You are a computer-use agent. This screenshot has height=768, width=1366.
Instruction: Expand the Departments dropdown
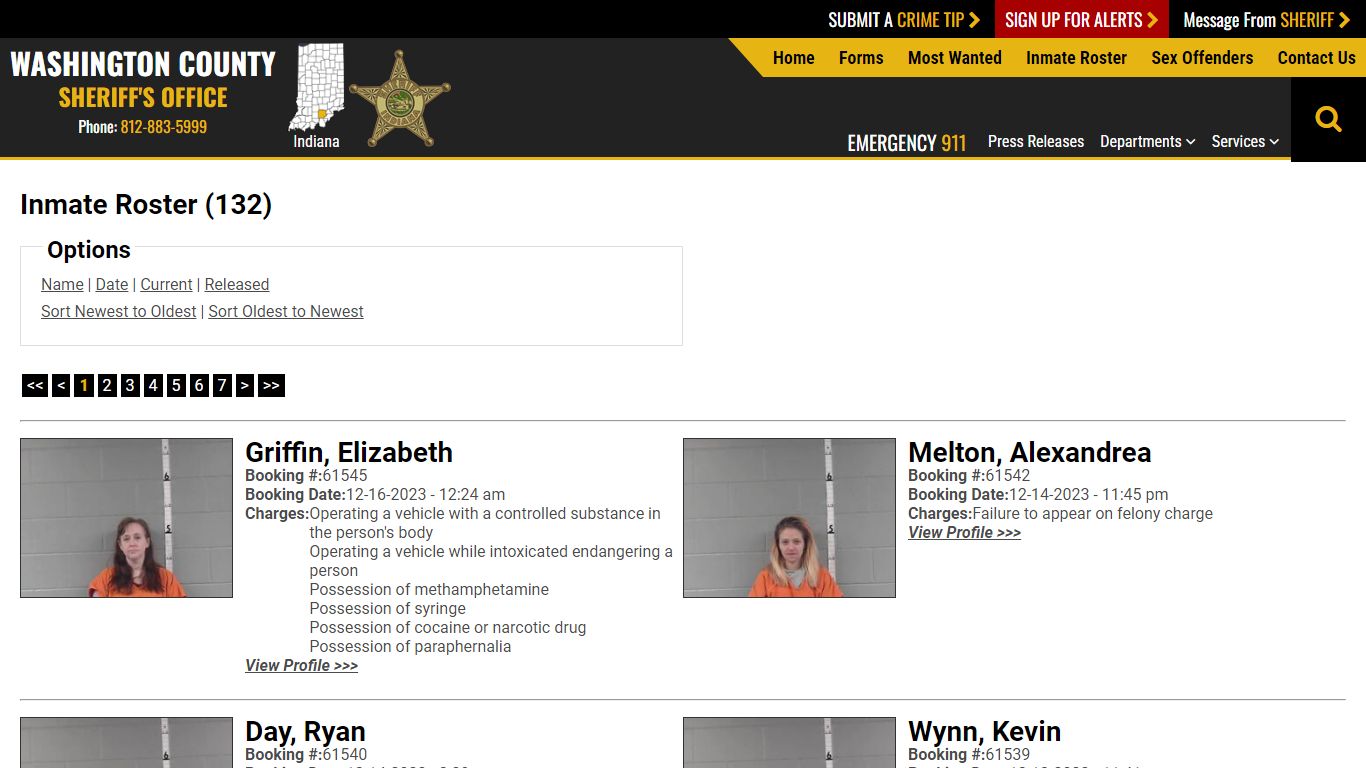[x=1147, y=142]
